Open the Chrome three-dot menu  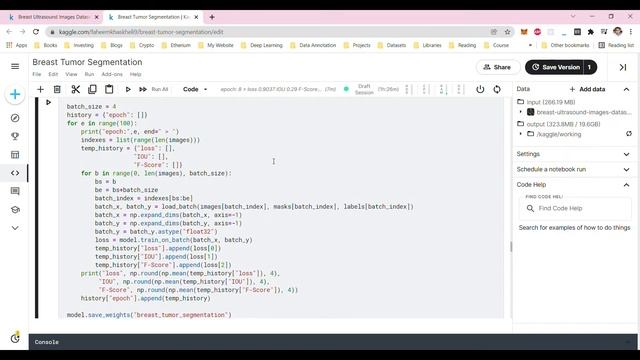631,32
